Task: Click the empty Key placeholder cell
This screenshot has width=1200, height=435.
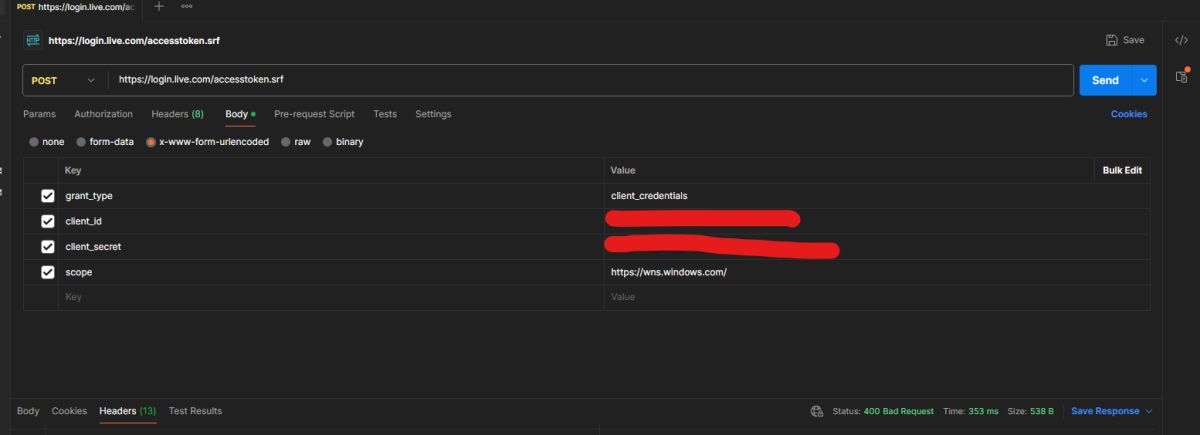Action: (331, 298)
